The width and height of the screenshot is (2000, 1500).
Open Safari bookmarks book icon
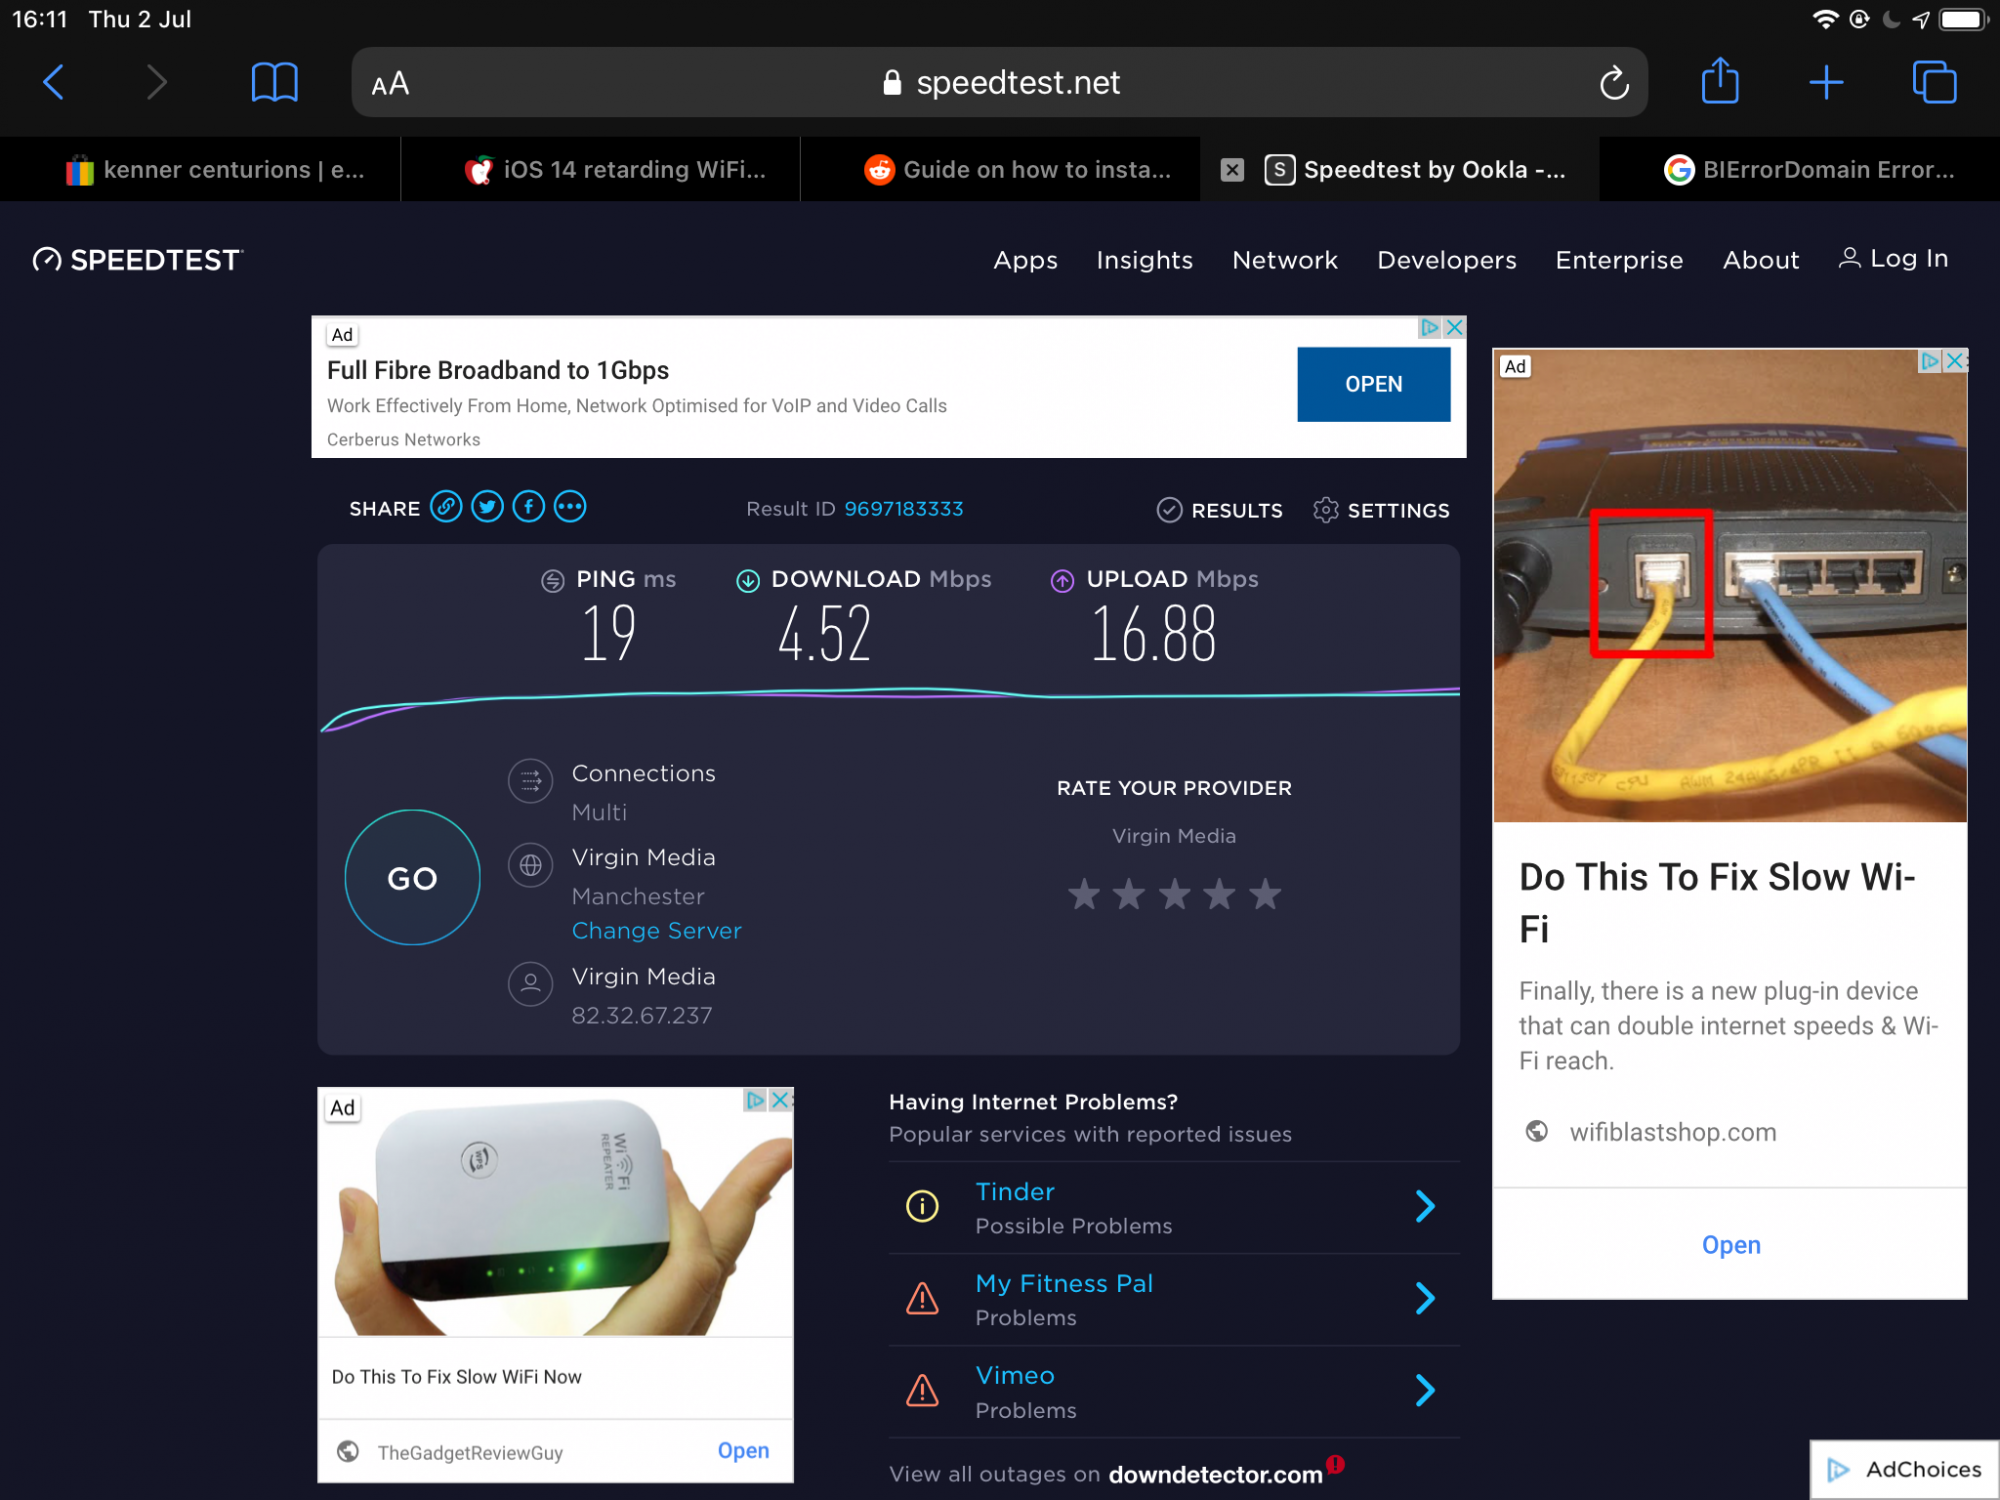click(274, 83)
